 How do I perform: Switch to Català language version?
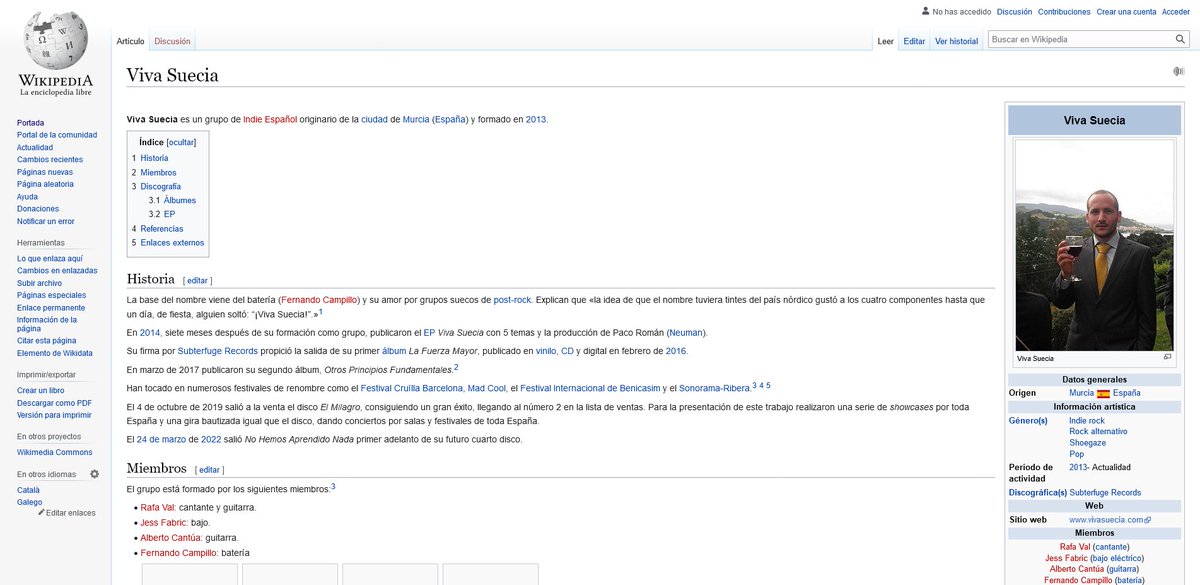click(29, 490)
